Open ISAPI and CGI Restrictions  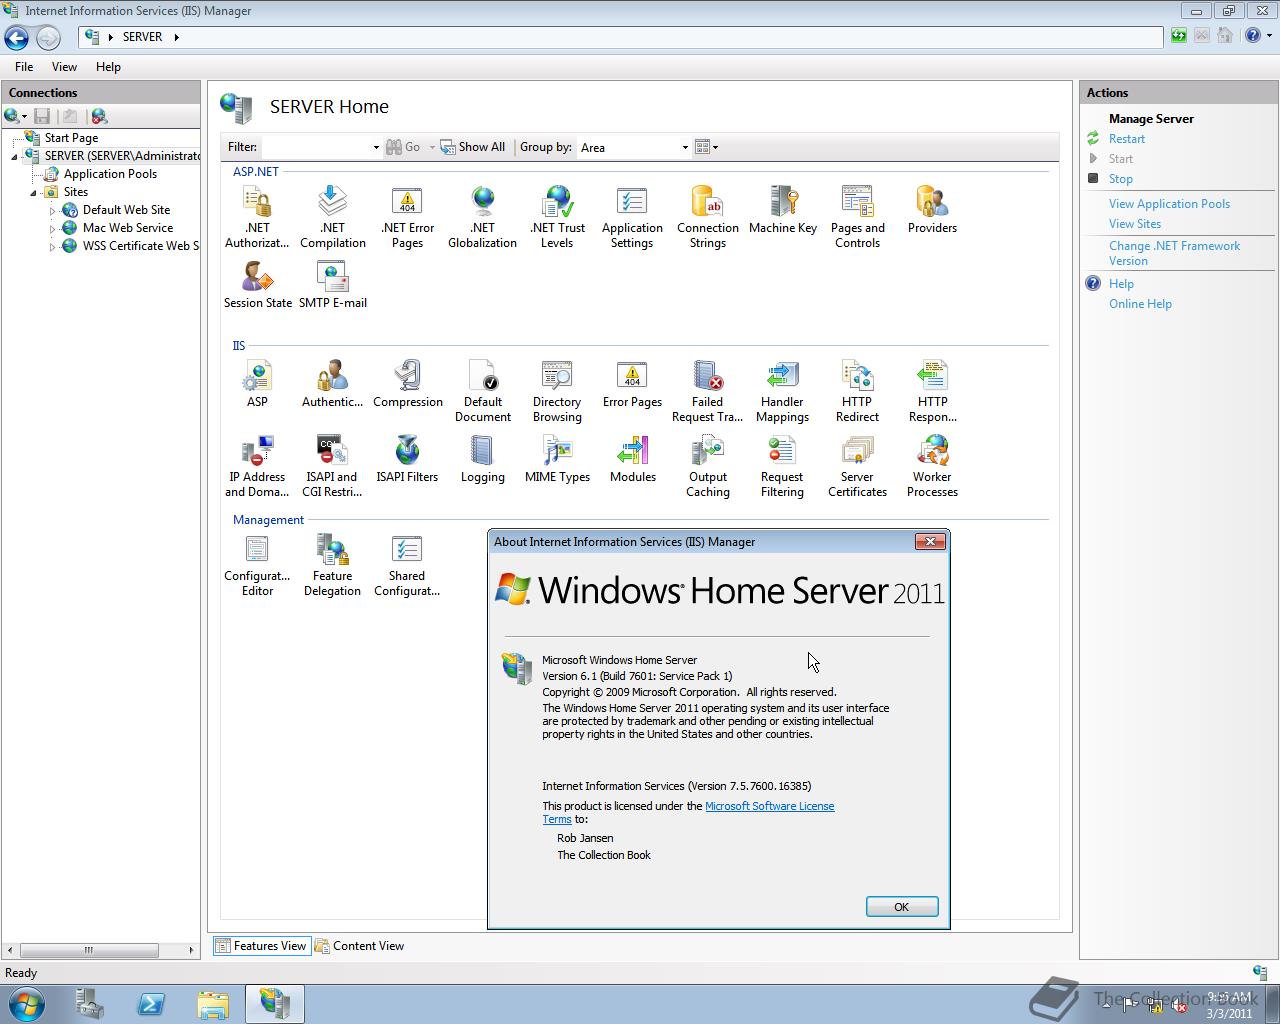pos(332,466)
